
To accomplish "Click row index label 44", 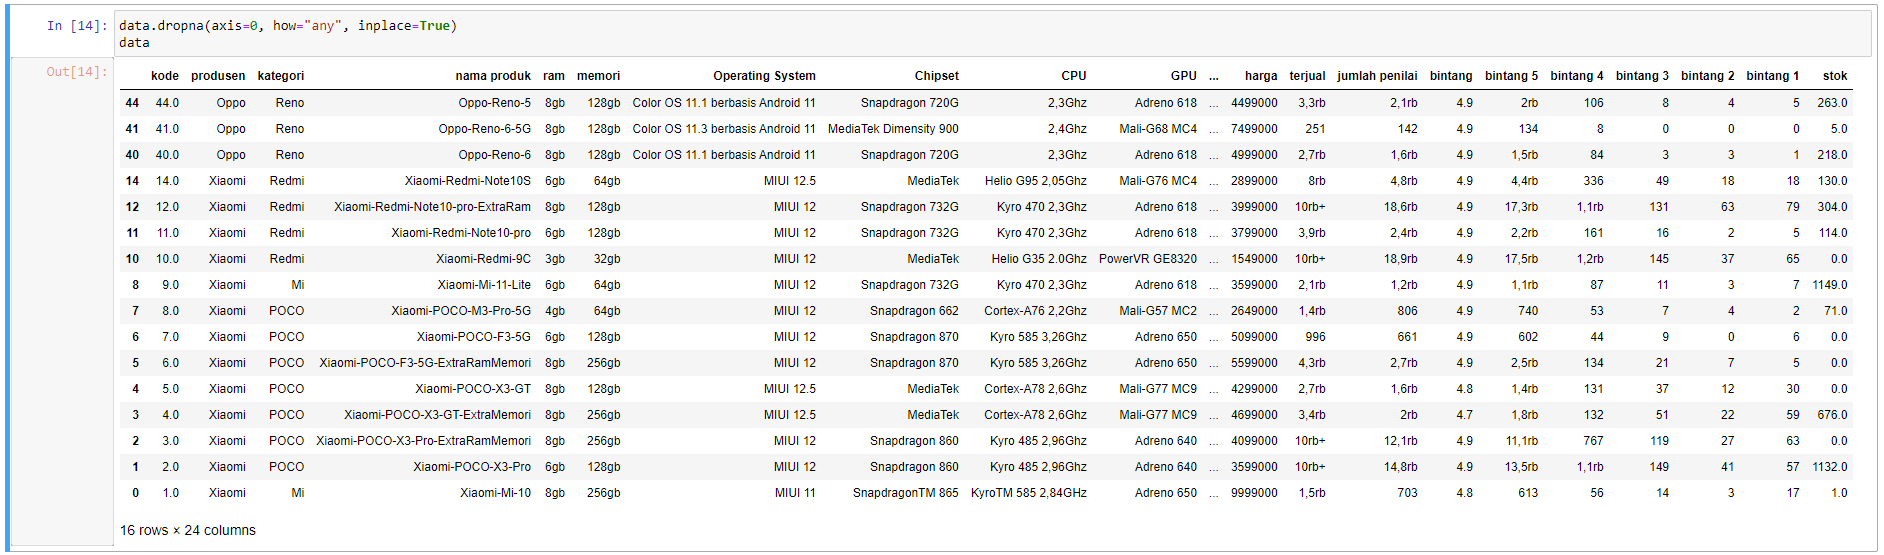I will [132, 103].
